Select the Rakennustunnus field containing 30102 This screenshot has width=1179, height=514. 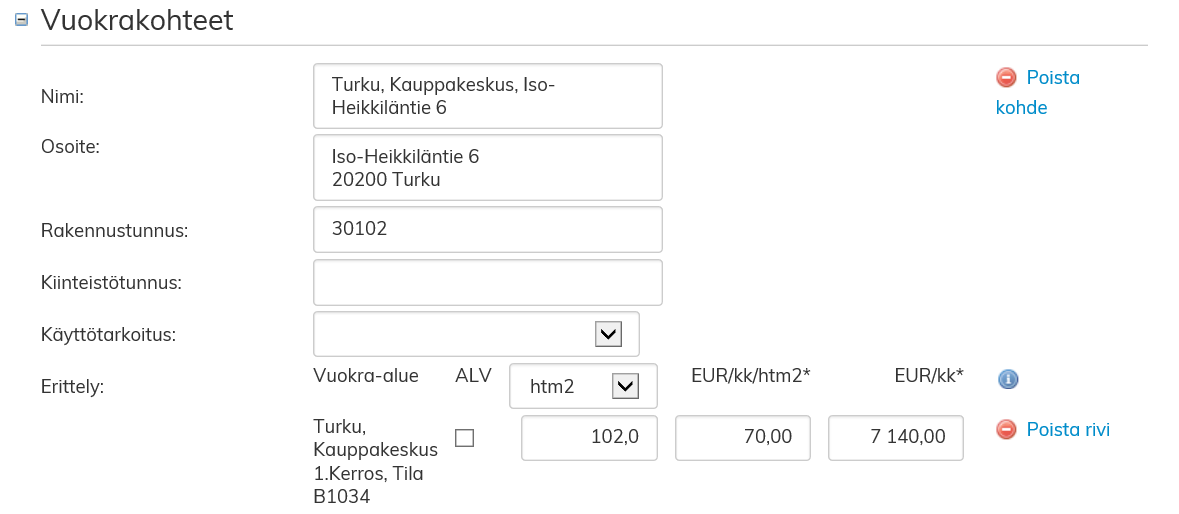point(488,229)
